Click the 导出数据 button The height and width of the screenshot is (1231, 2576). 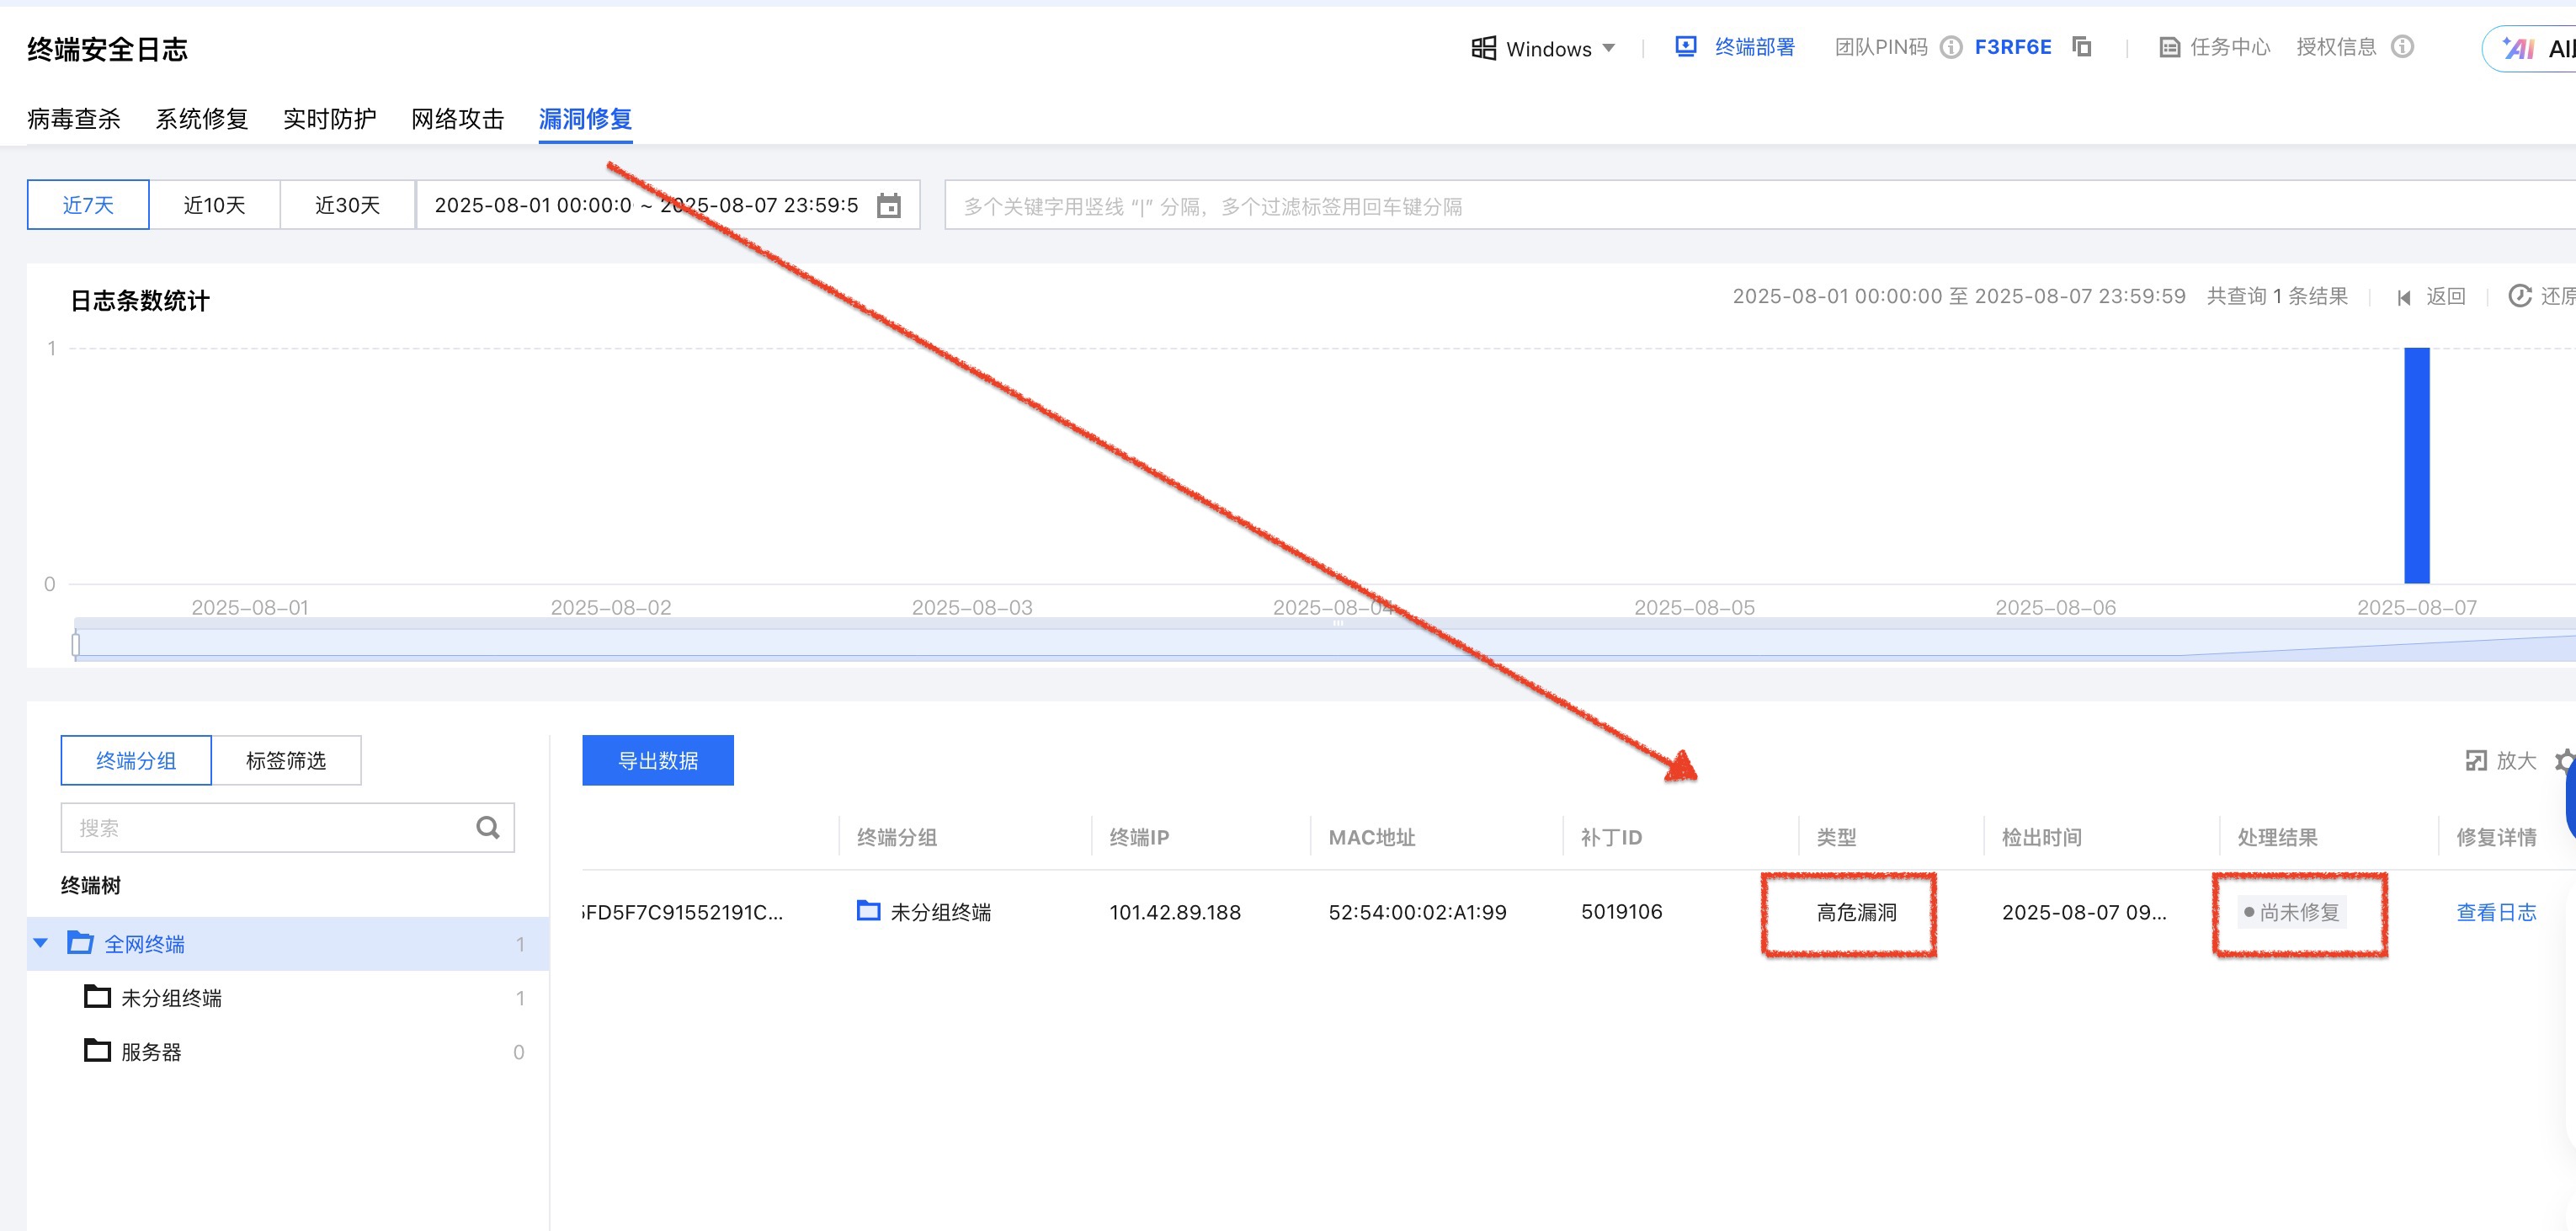tap(657, 761)
